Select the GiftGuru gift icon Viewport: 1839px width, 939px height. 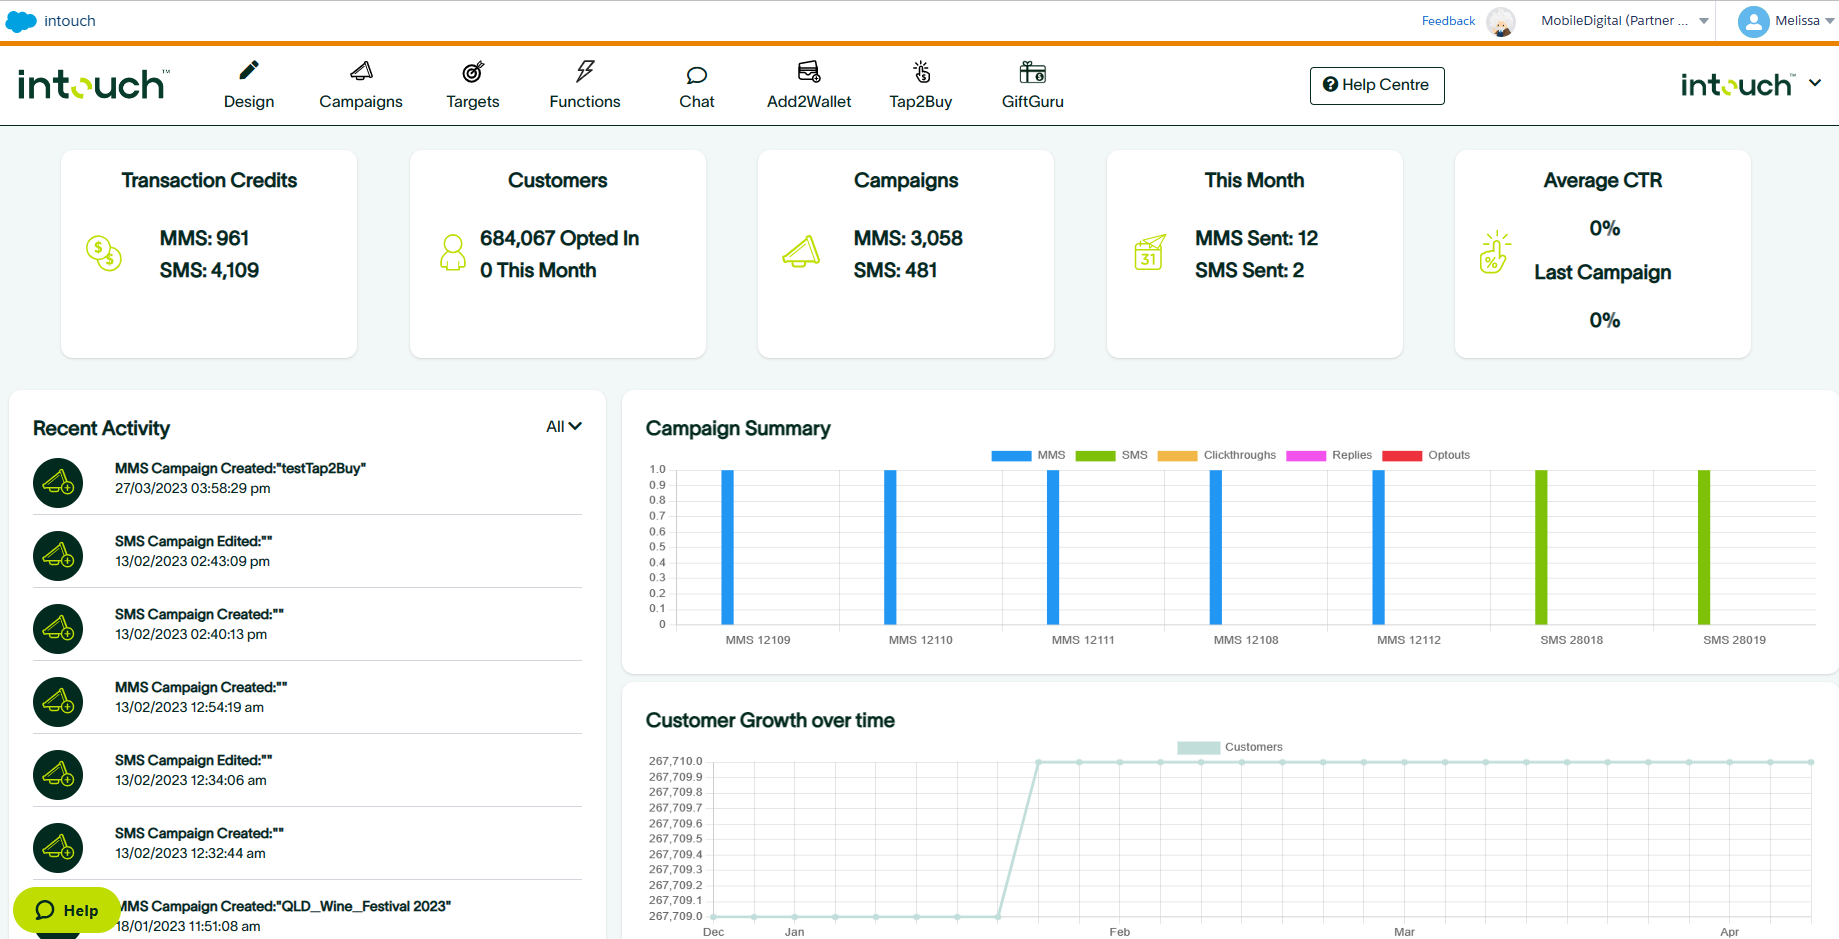pos(1033,72)
